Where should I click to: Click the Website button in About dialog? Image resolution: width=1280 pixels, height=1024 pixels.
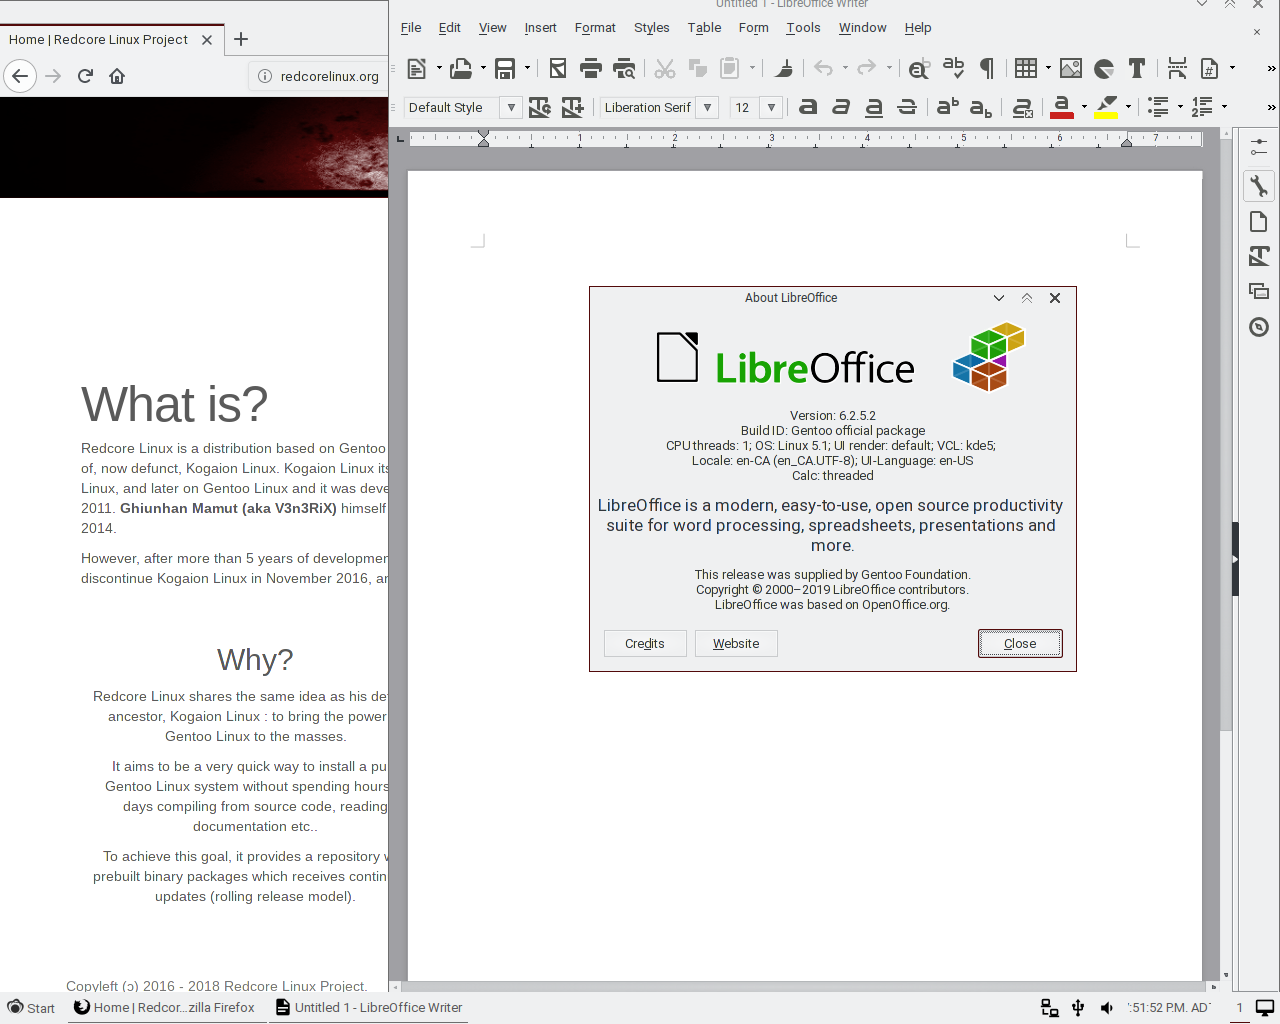(x=736, y=643)
